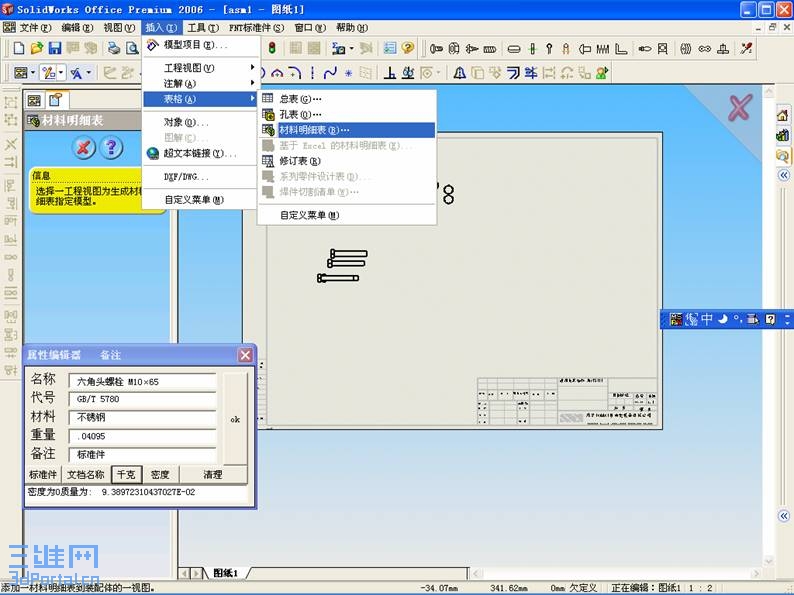
Task: Choose 材料明细表(B)... from table submenu
Action: [347, 130]
